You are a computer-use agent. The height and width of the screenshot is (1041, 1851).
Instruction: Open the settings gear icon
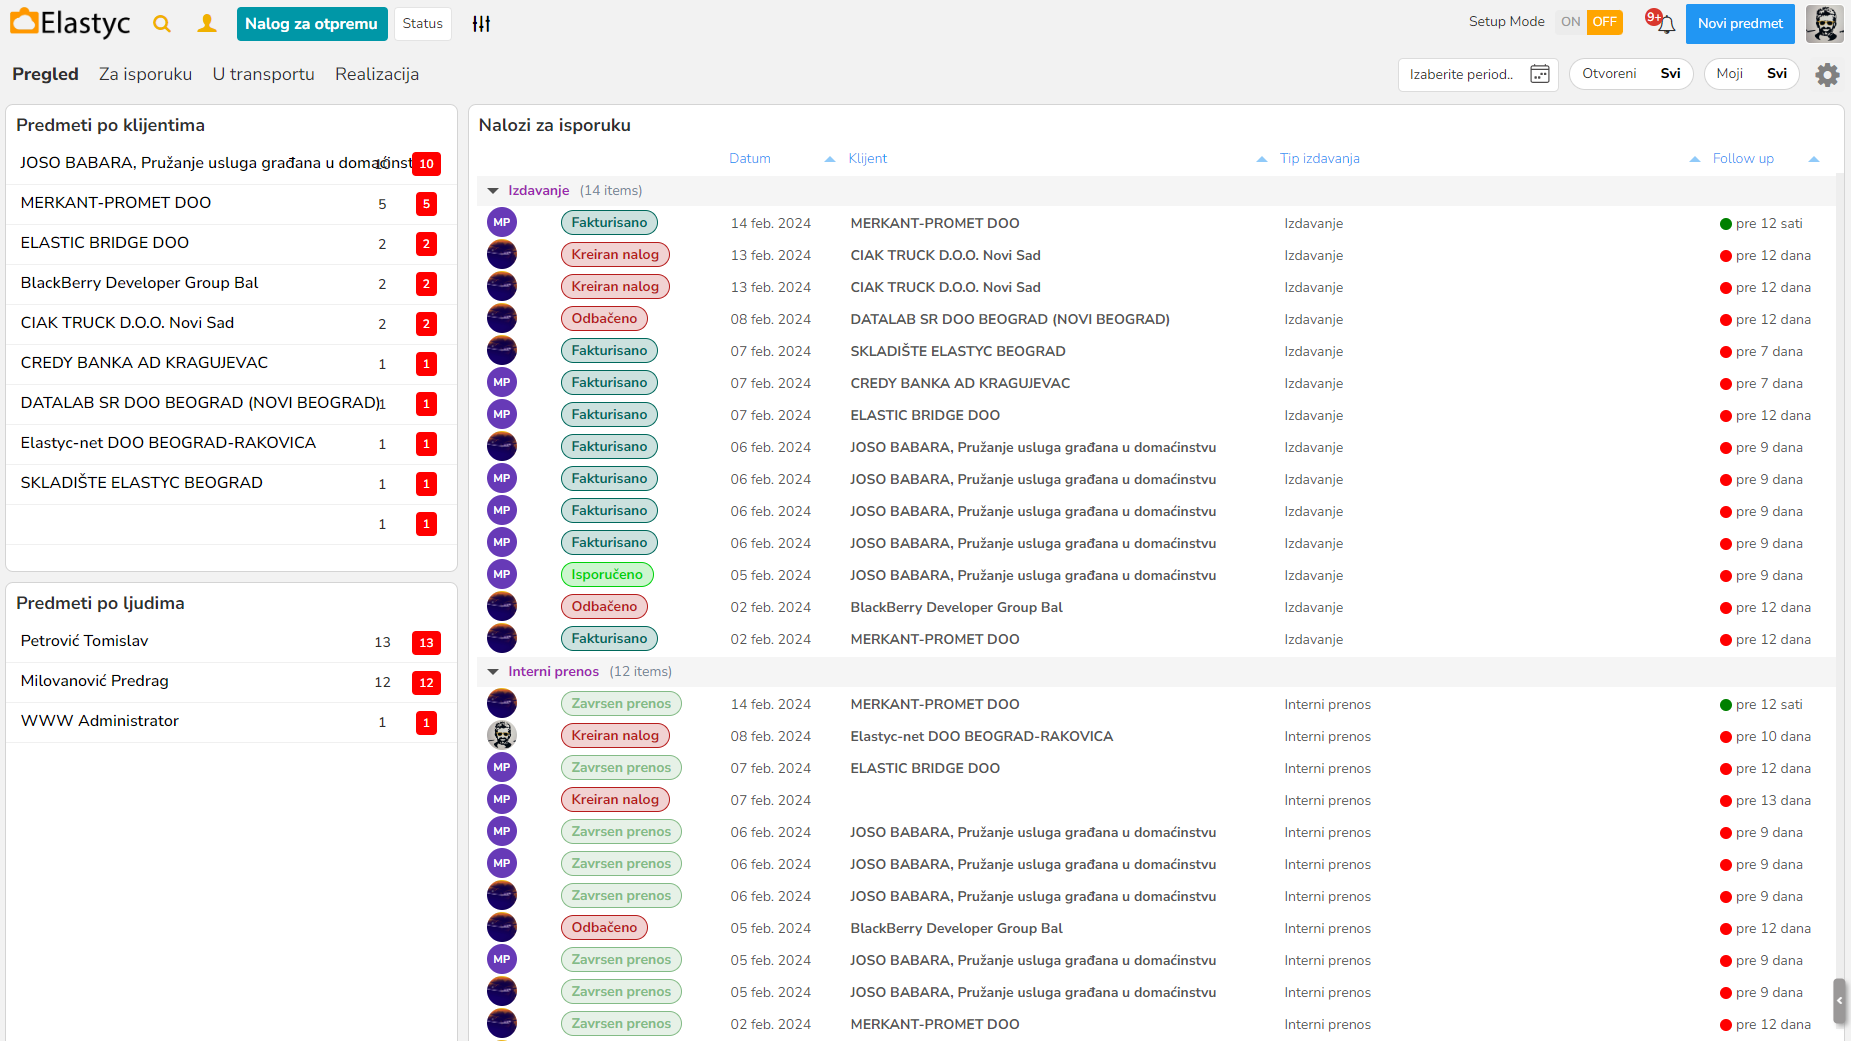[1827, 74]
